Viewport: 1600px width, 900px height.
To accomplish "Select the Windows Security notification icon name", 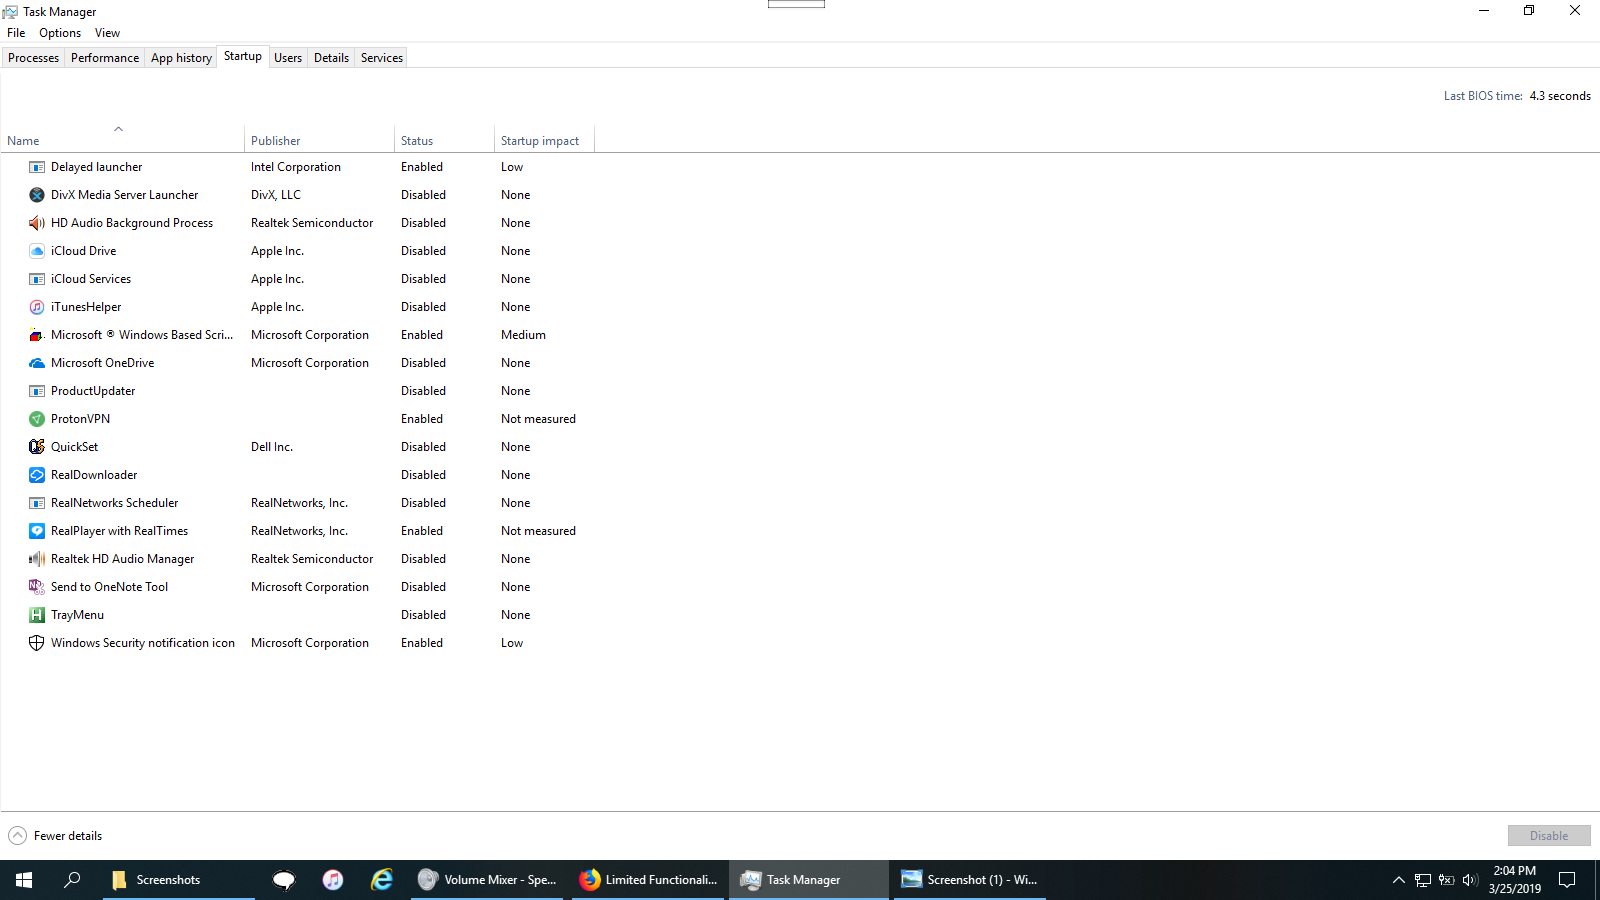I will click(143, 643).
